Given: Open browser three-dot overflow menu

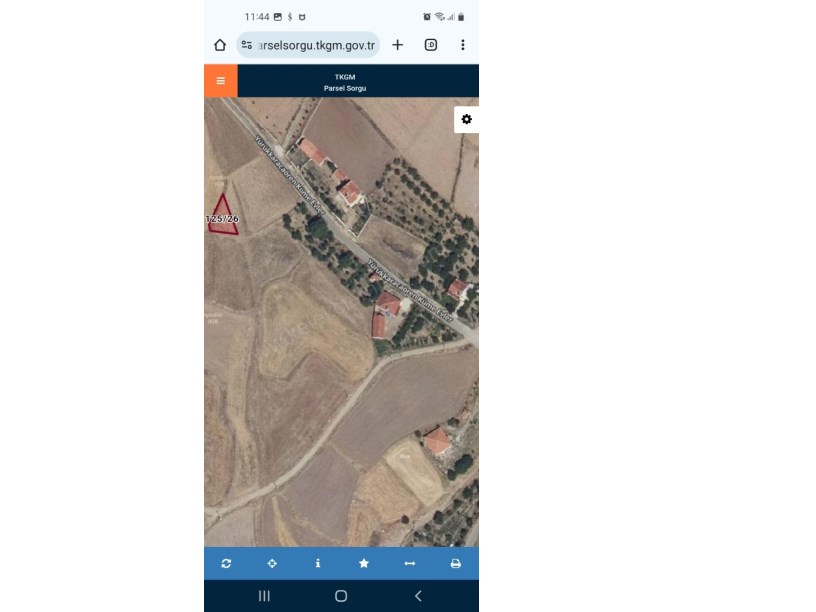Looking at the screenshot, I should click(463, 45).
